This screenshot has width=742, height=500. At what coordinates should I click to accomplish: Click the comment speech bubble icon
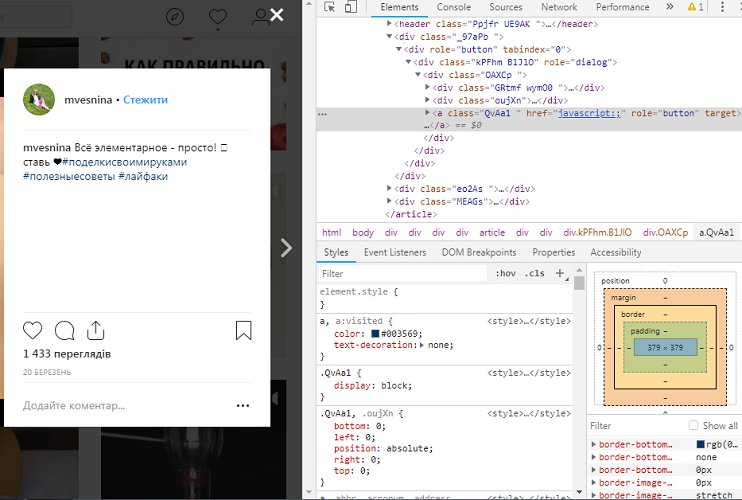click(64, 330)
